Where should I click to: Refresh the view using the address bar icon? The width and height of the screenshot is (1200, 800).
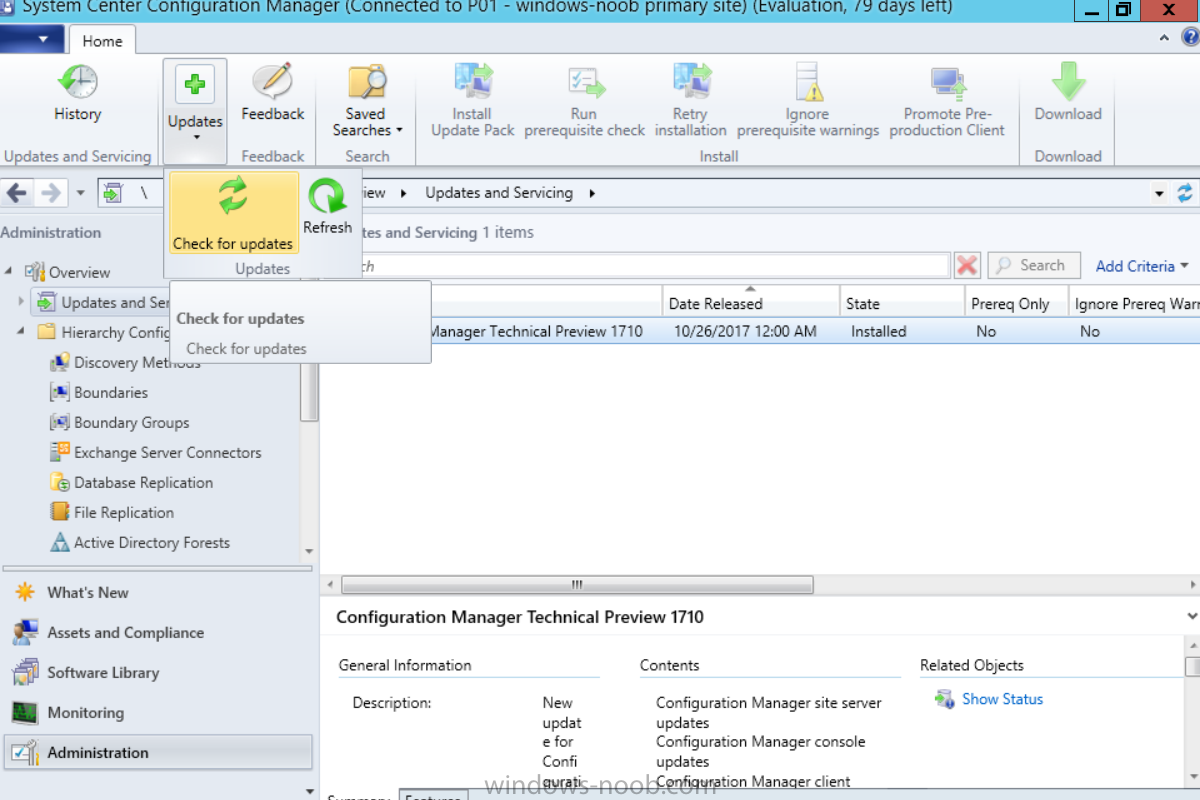click(x=1186, y=193)
